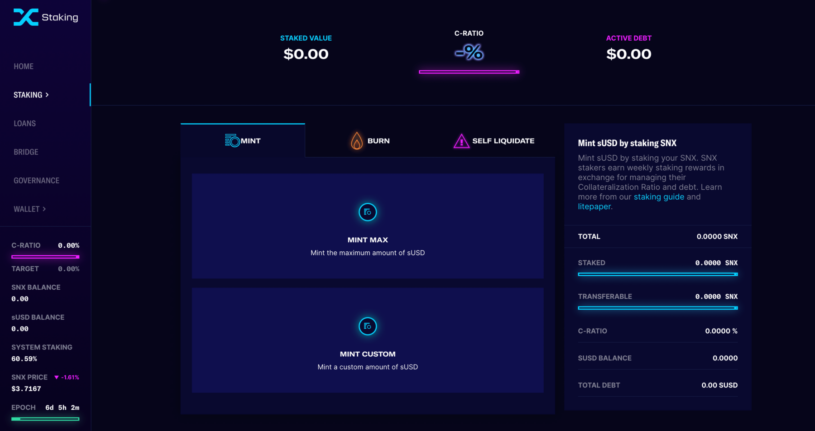Select the Mint Max option card
815x431 pixels.
pos(367,226)
